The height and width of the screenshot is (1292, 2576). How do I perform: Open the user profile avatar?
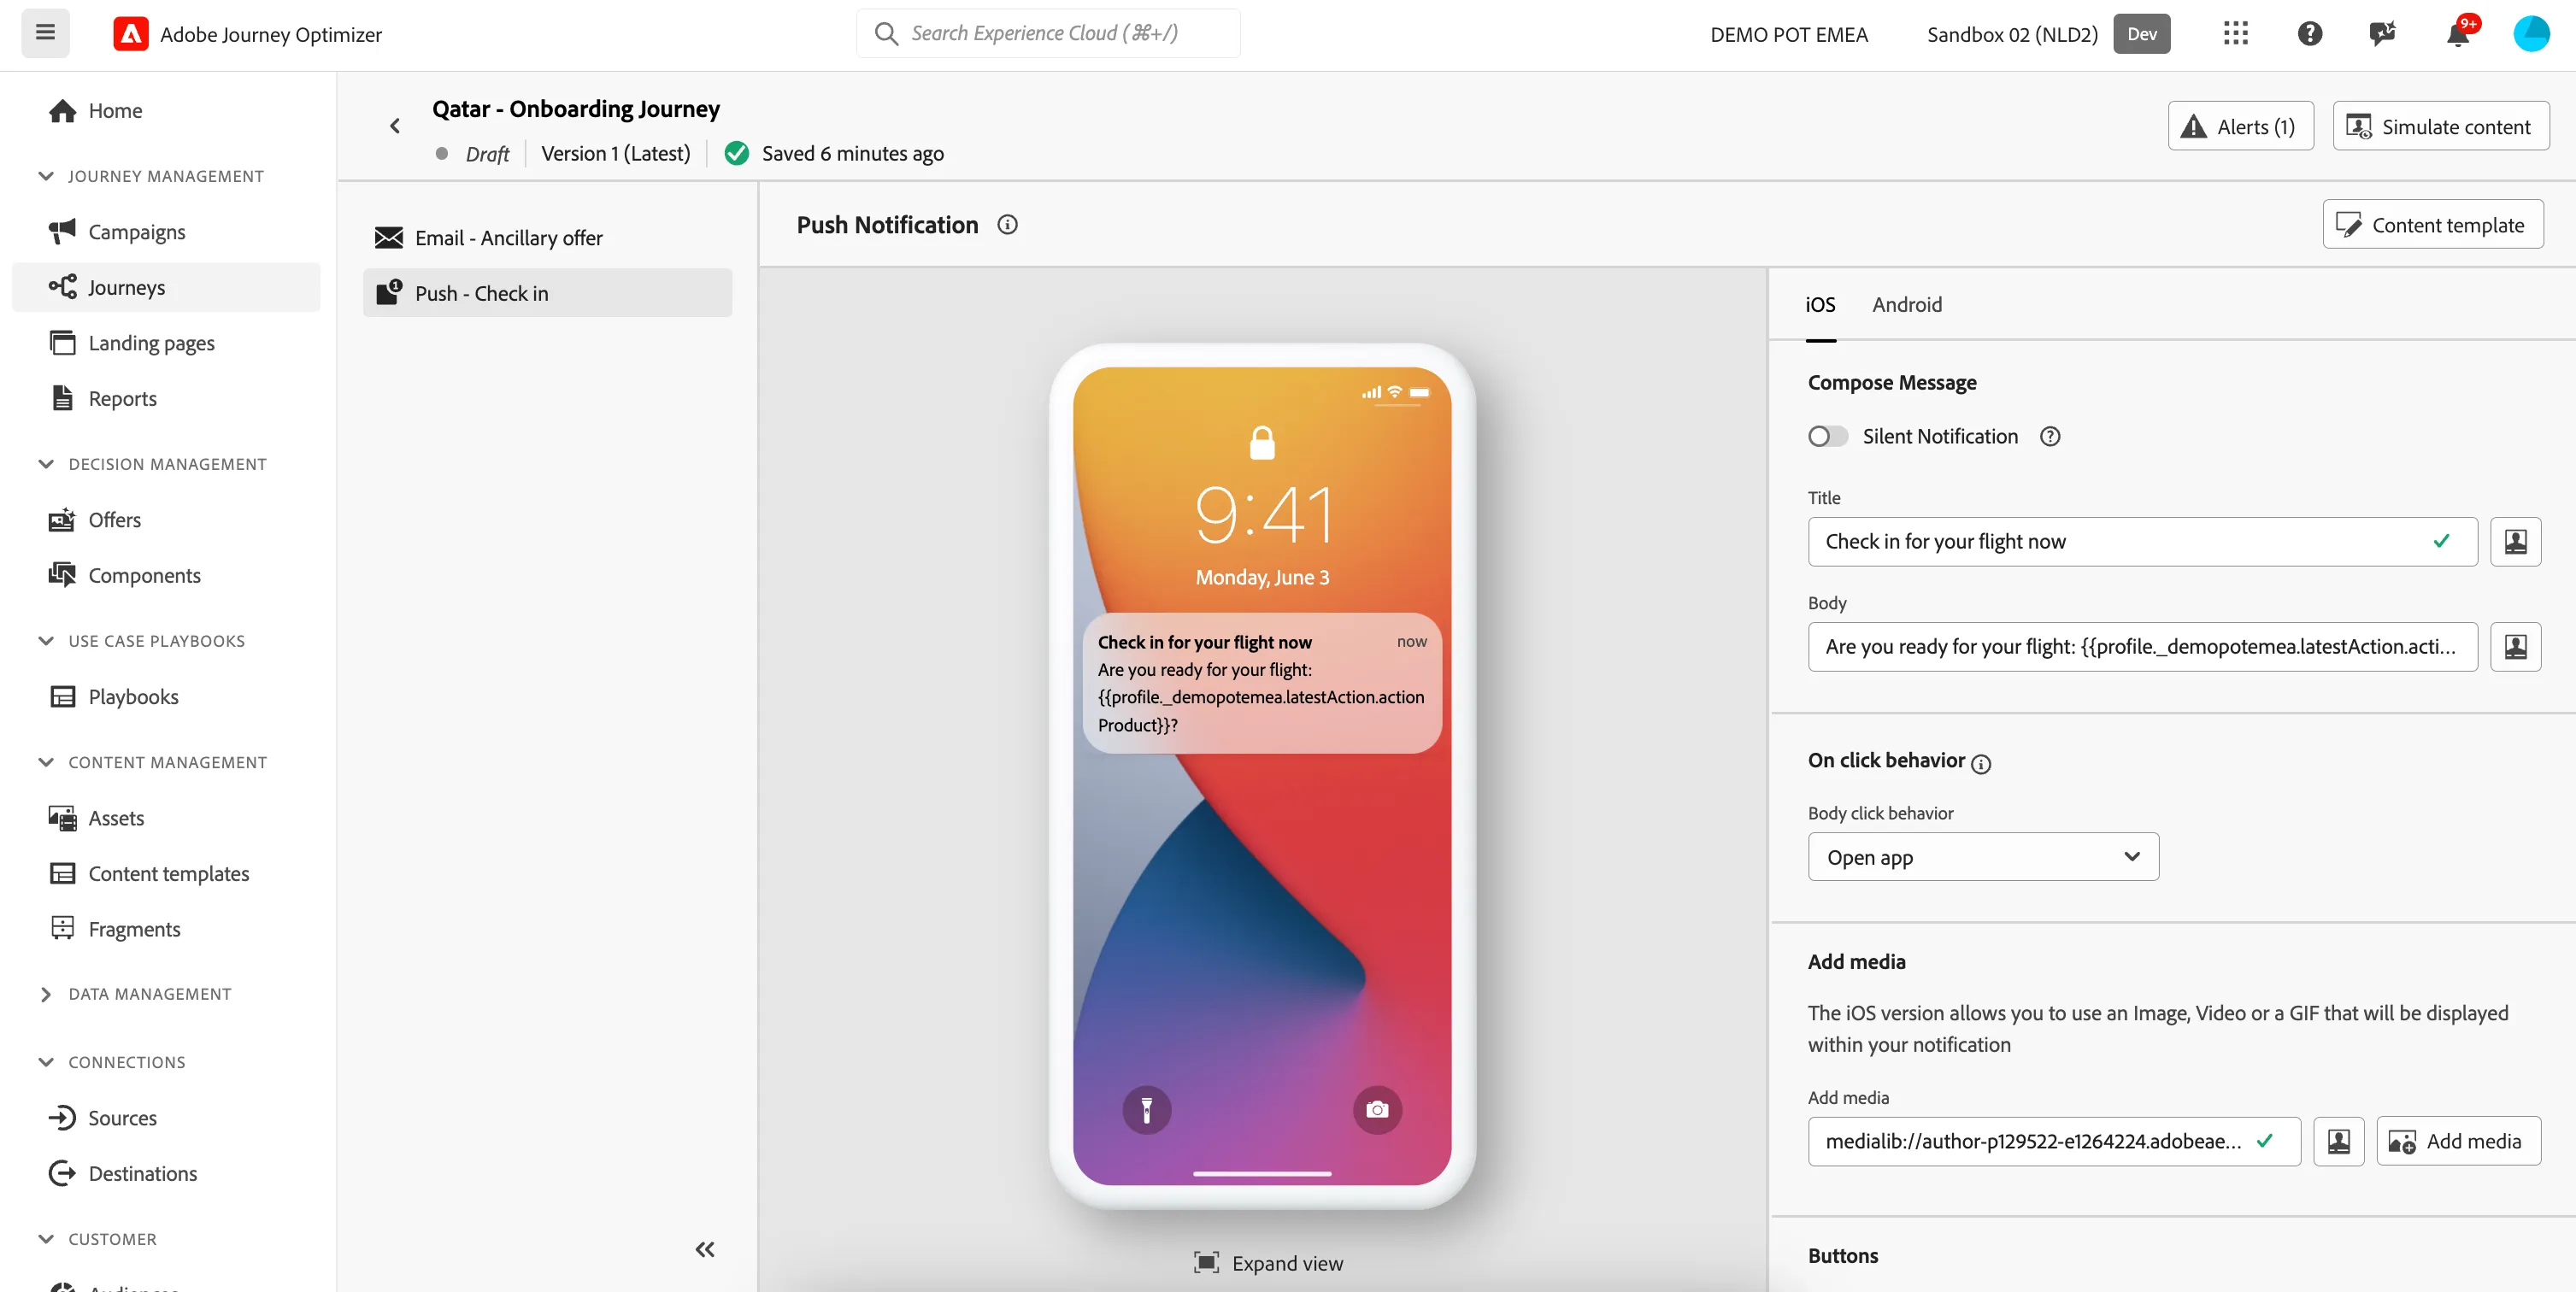coord(2531,34)
